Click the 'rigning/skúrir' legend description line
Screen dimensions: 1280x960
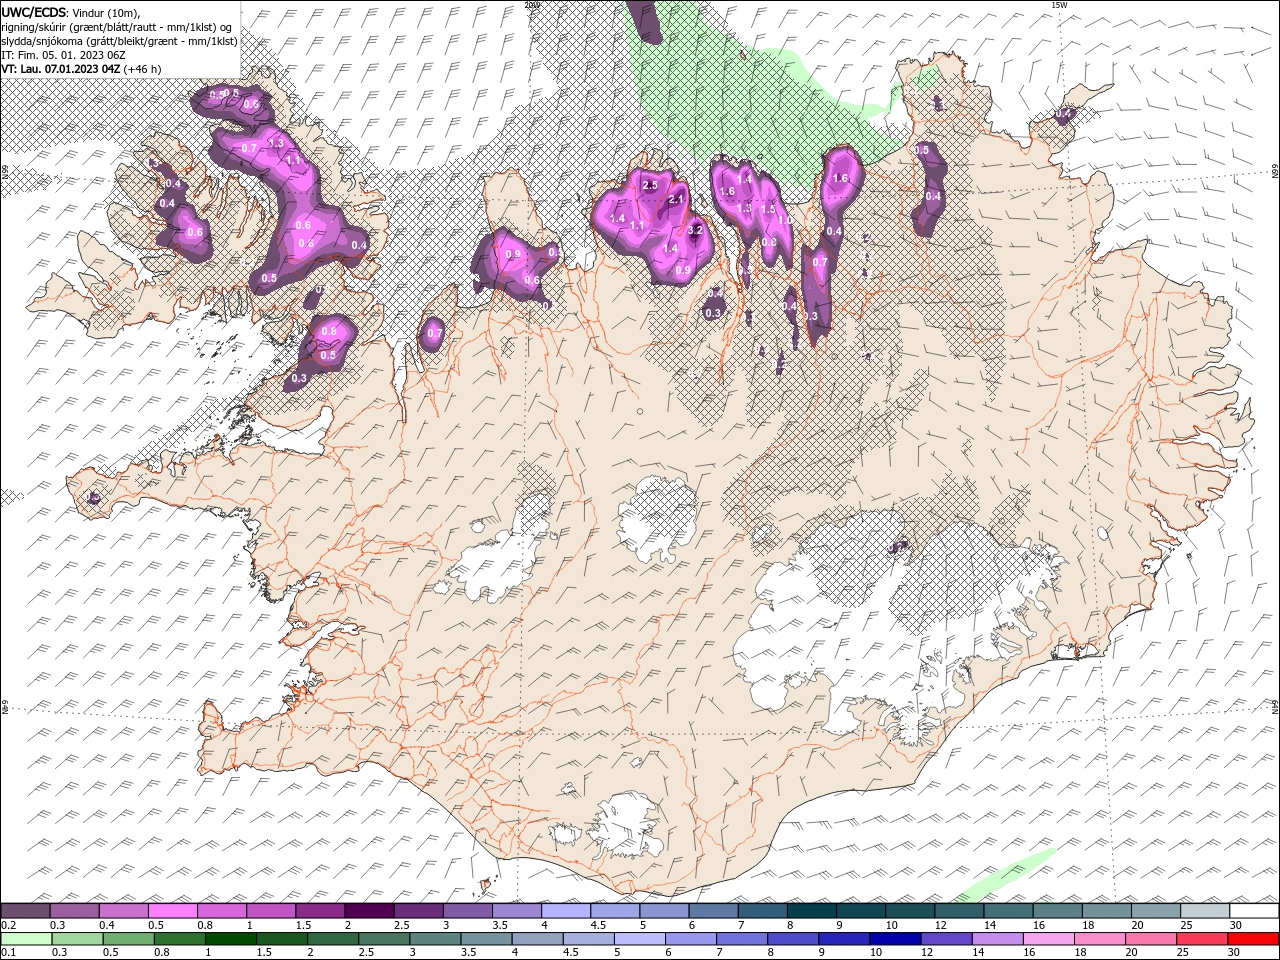click(118, 26)
